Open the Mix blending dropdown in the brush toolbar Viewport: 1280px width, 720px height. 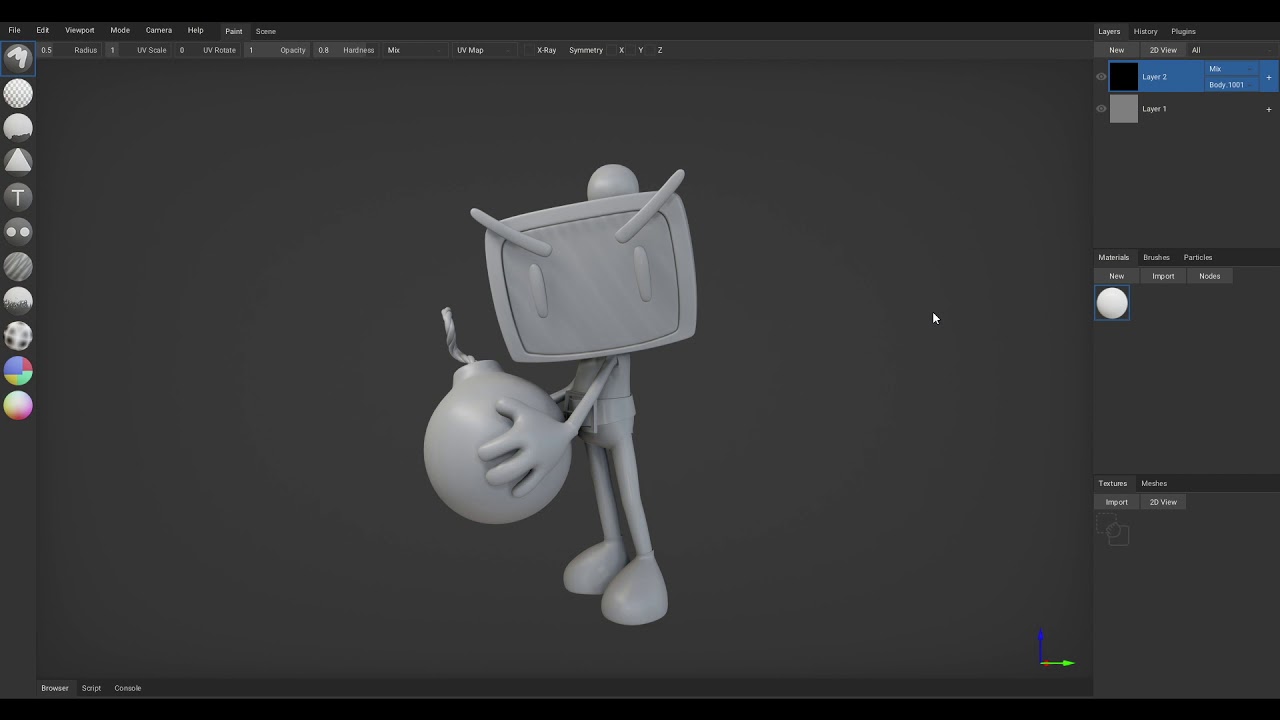click(x=412, y=50)
